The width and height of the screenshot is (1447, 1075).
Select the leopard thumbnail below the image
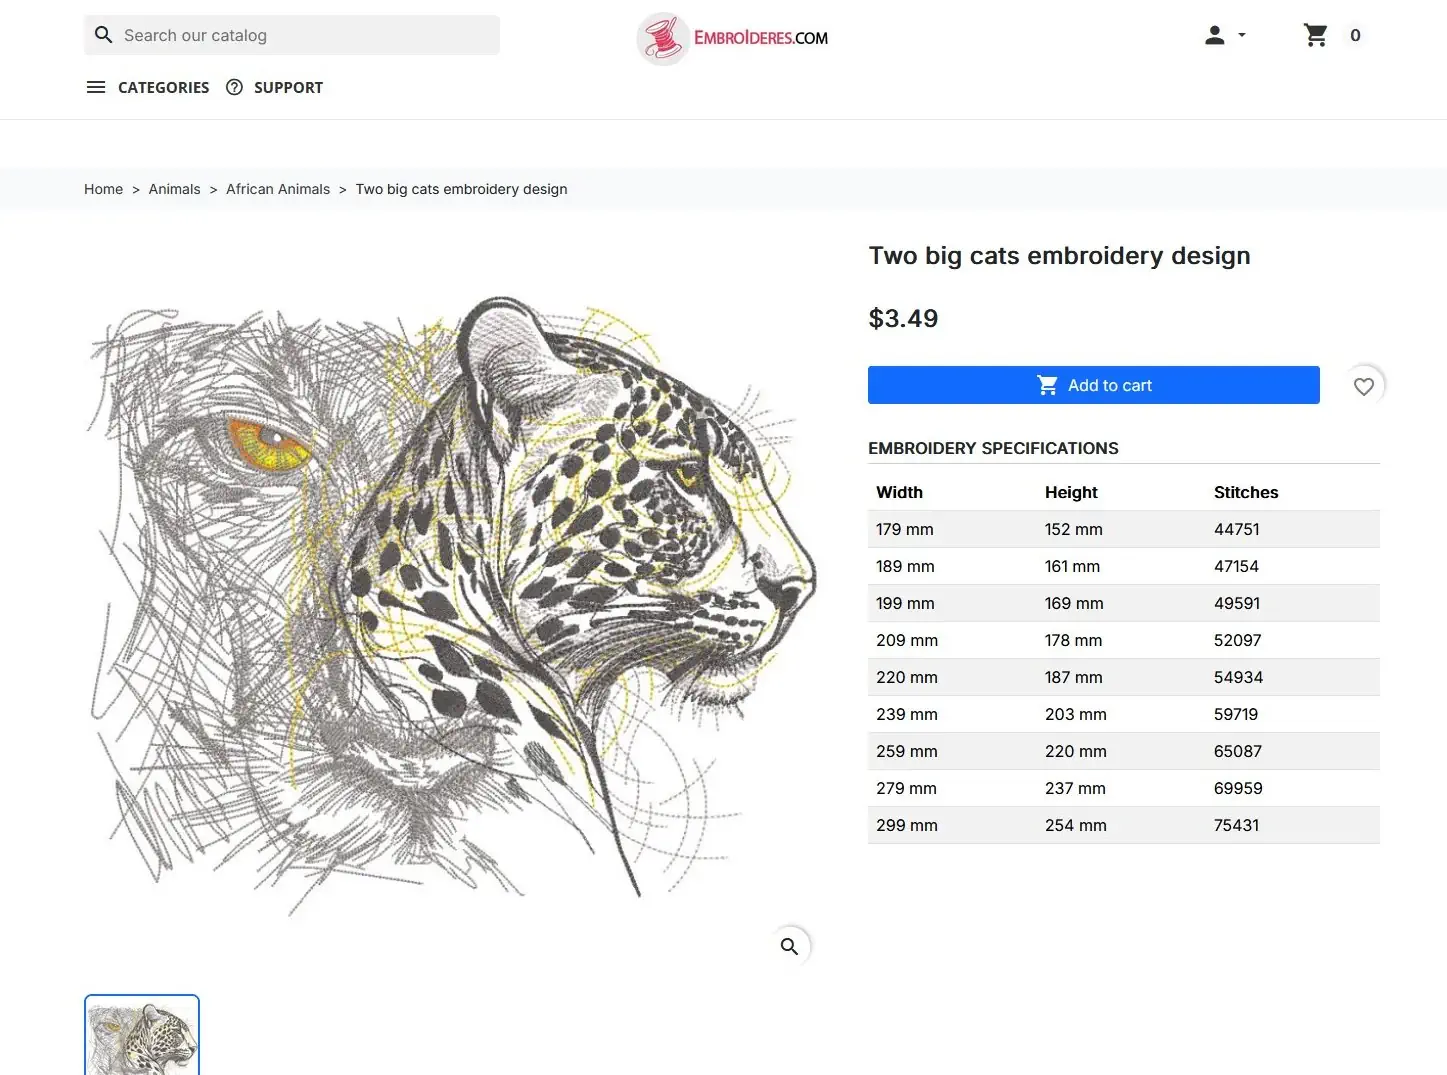142,1036
